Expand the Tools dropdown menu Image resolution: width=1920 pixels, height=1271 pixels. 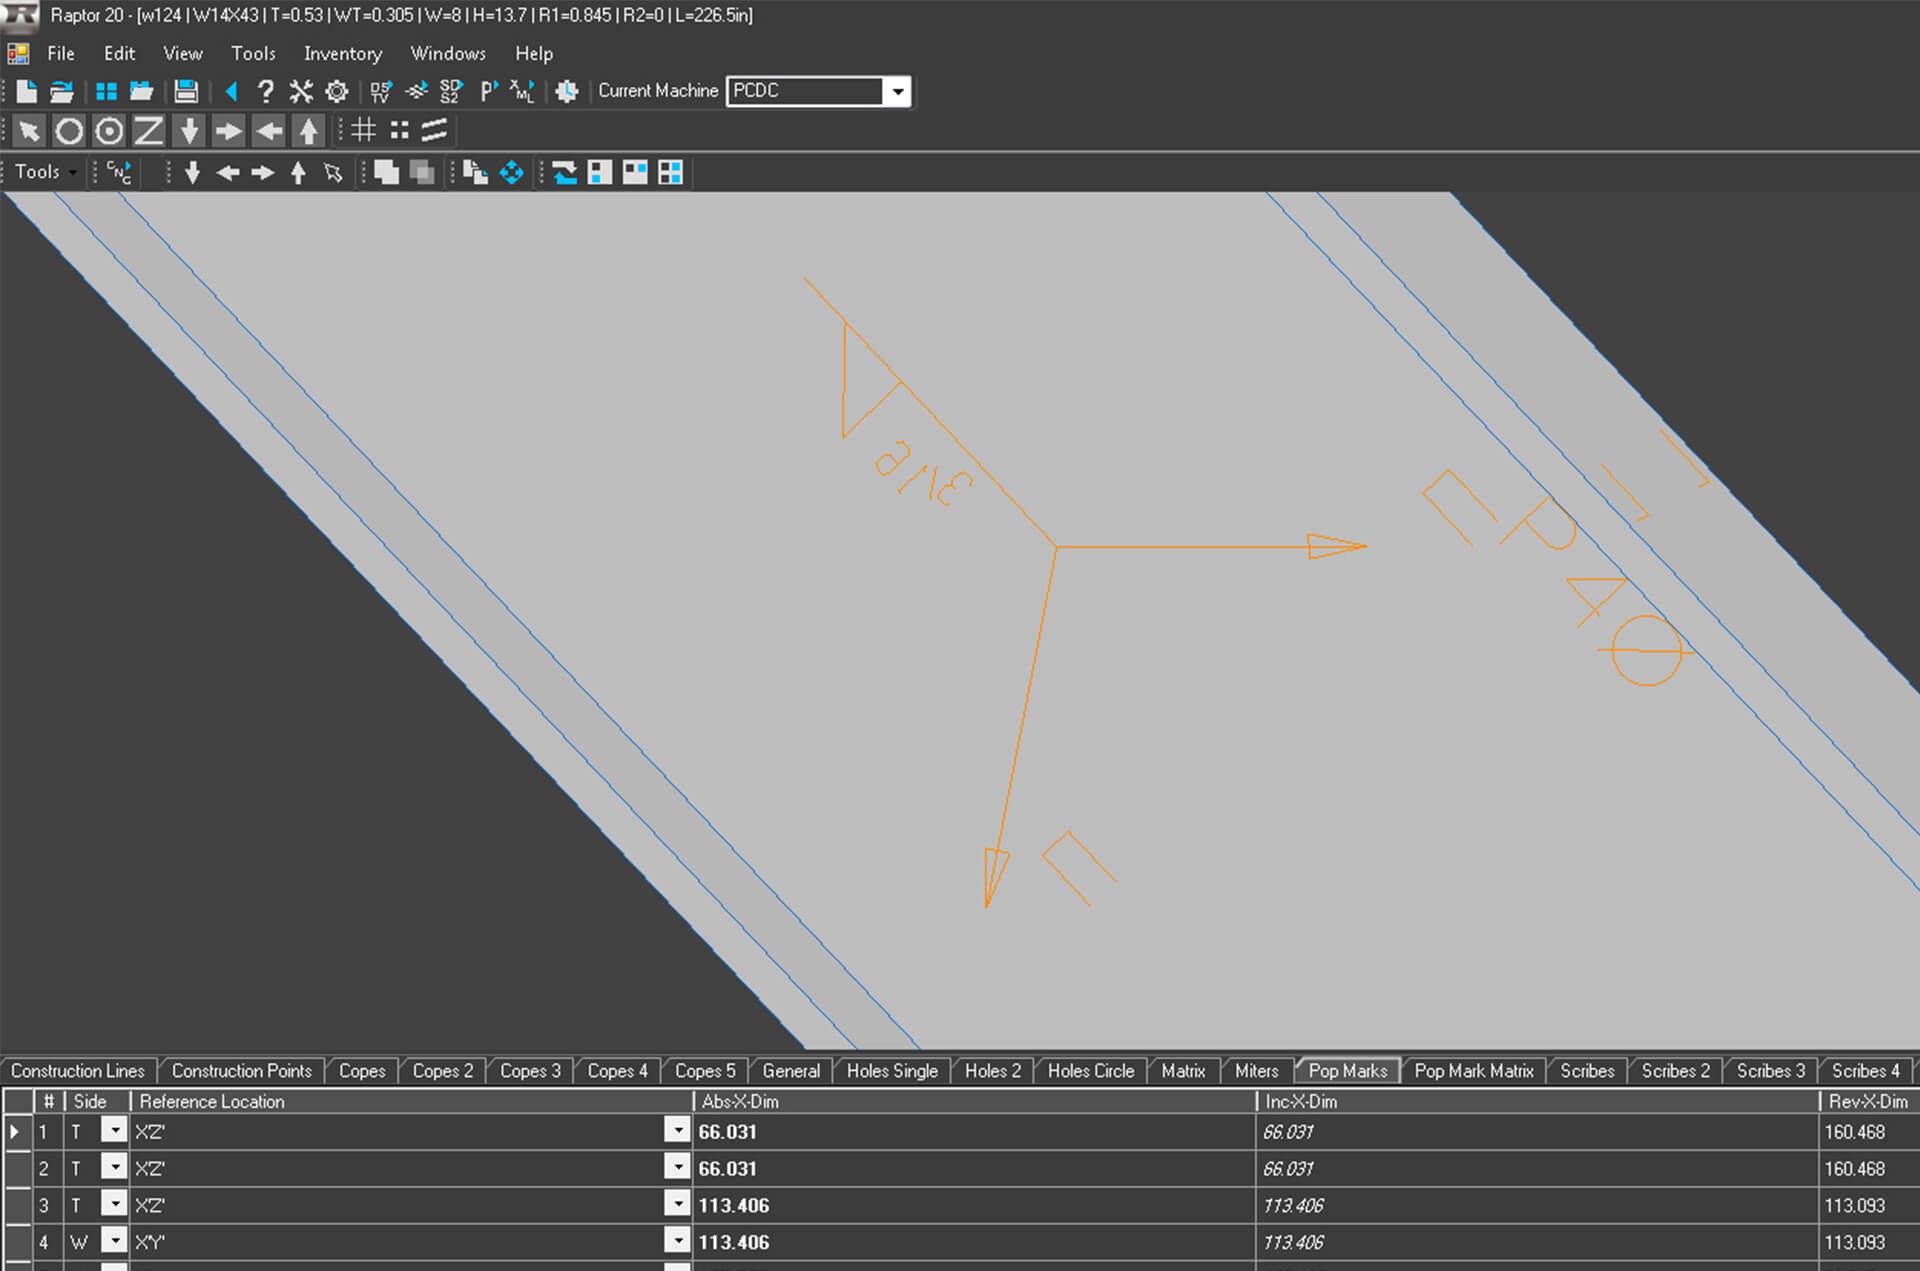click(45, 172)
